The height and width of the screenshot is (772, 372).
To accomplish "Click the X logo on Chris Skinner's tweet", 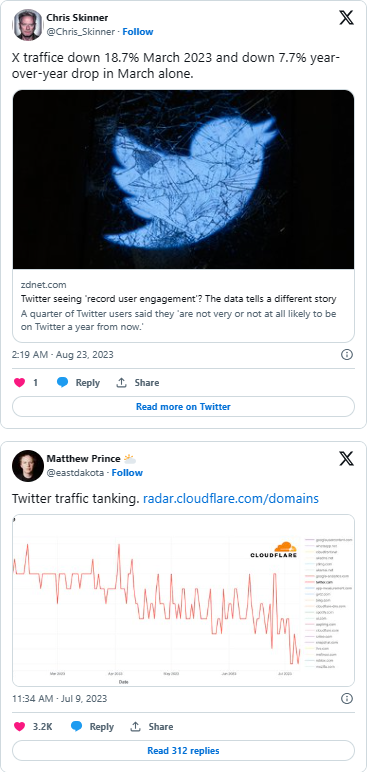I will pyautogui.click(x=346, y=18).
